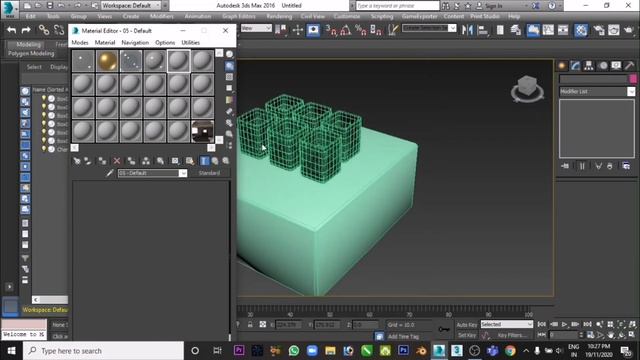Select the dark bitmap material sample slot
Image resolution: width=640 pixels, height=360 pixels.
click(202, 131)
